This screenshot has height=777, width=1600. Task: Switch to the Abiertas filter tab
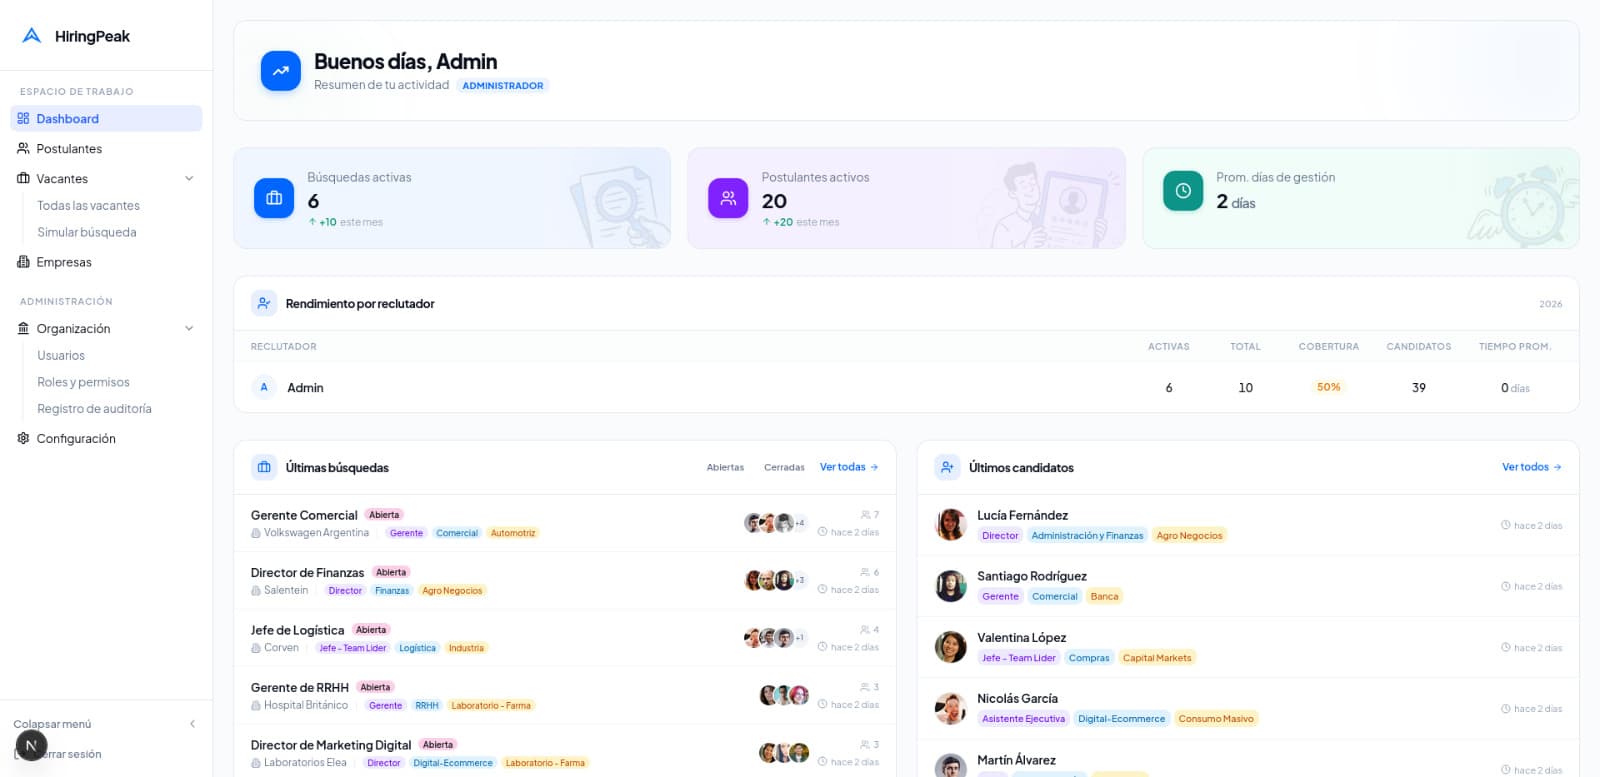click(x=725, y=467)
